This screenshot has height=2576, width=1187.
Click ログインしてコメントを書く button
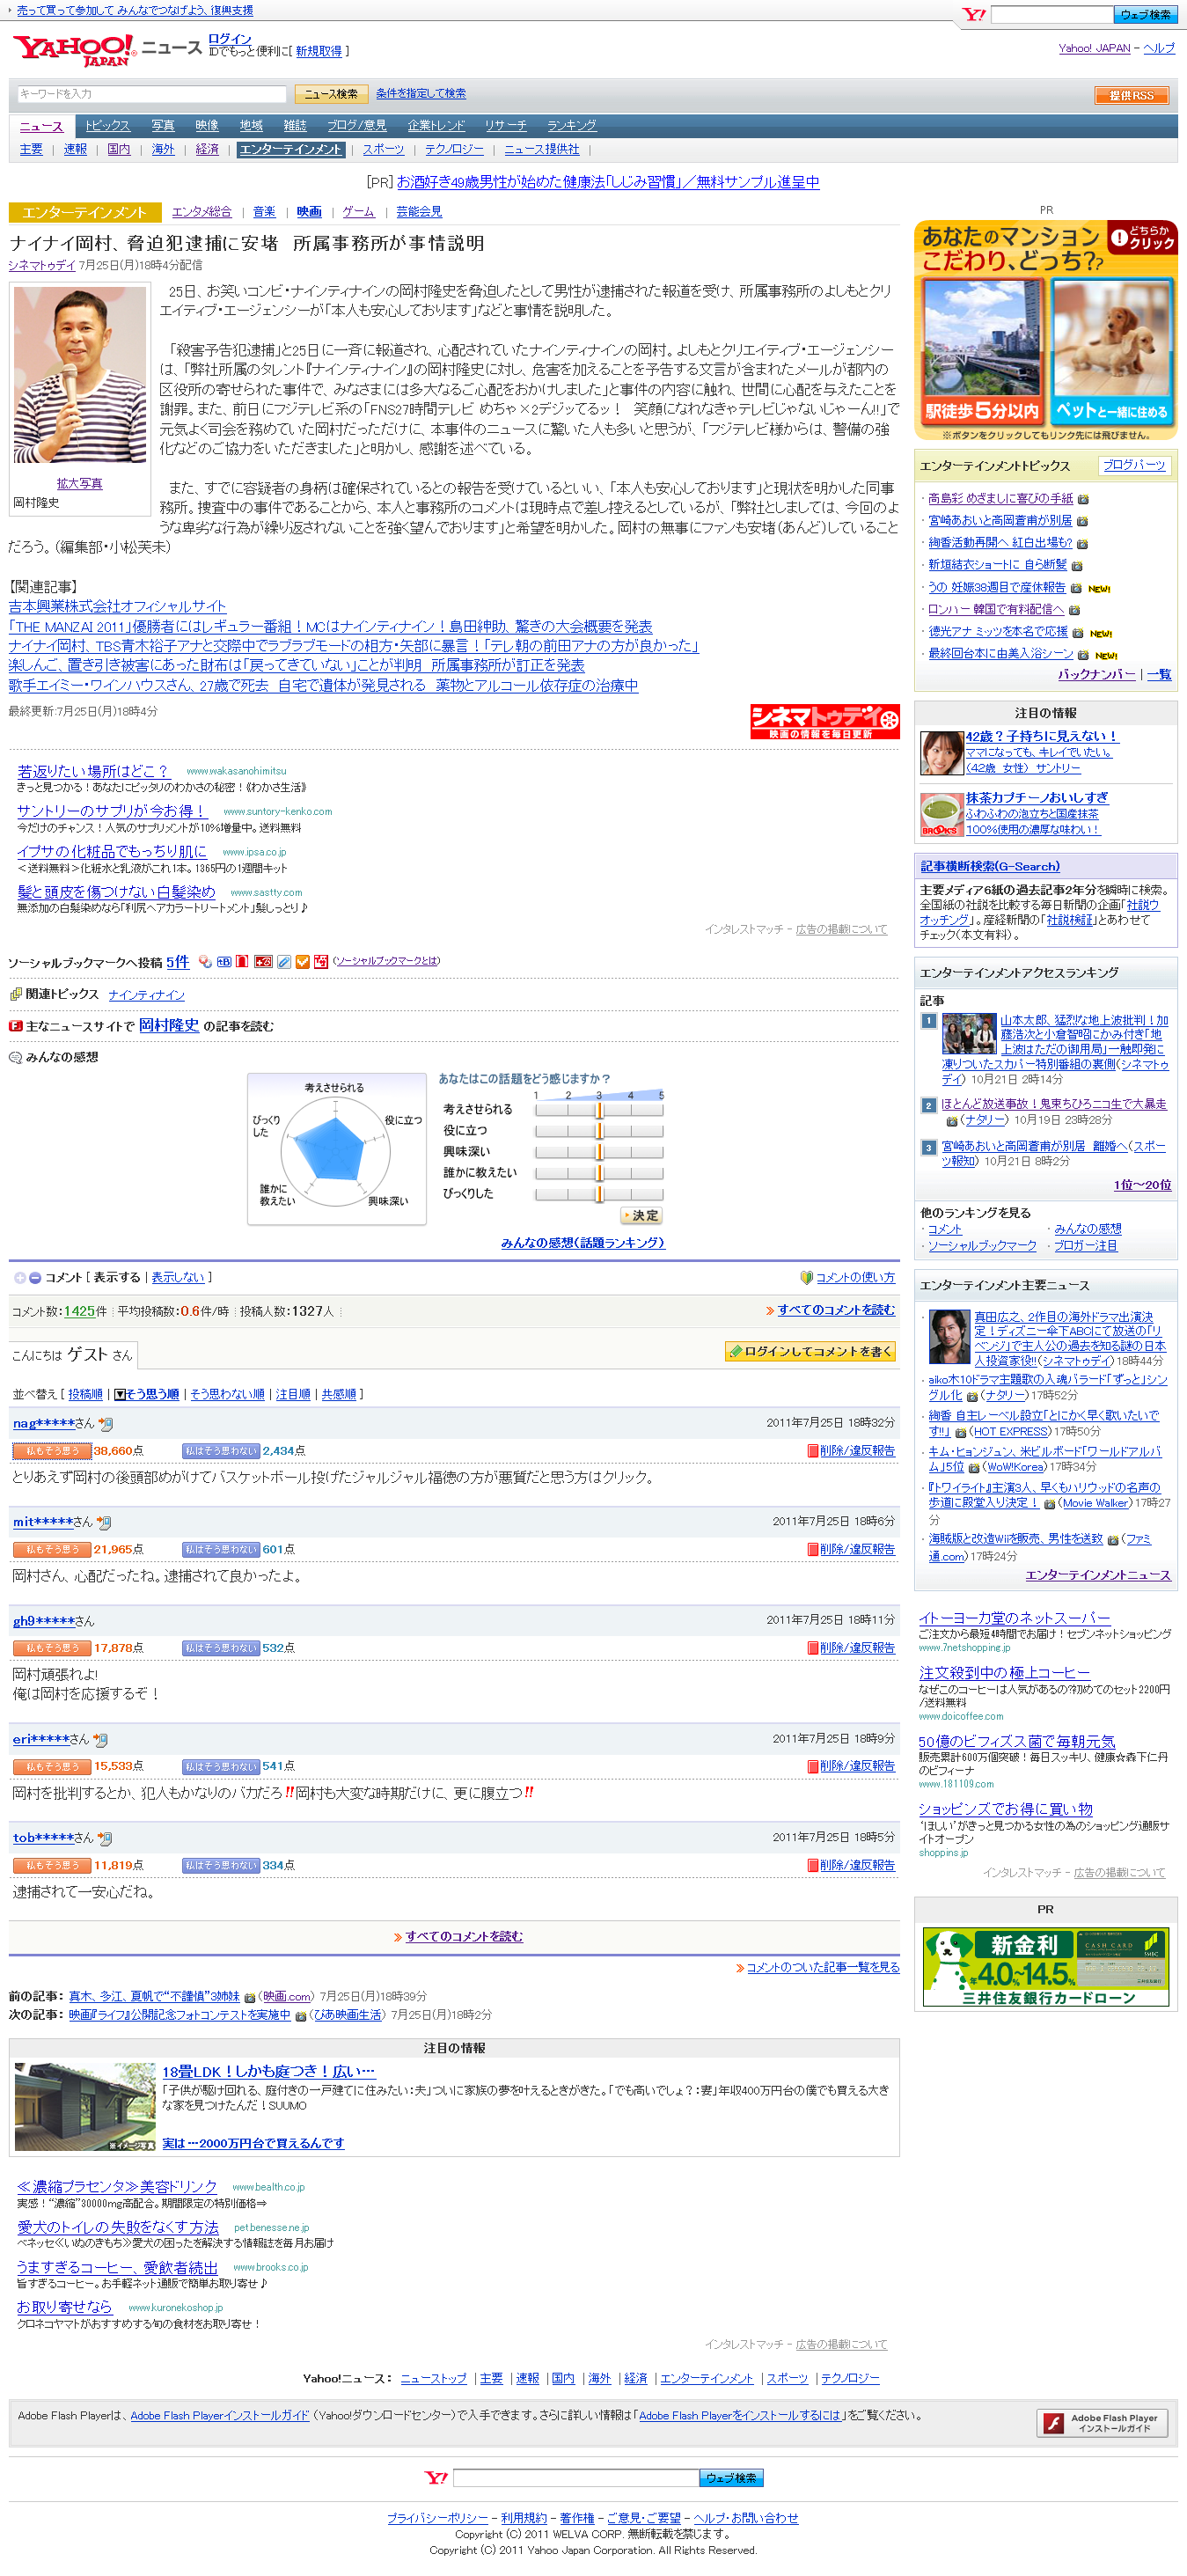tap(810, 1352)
